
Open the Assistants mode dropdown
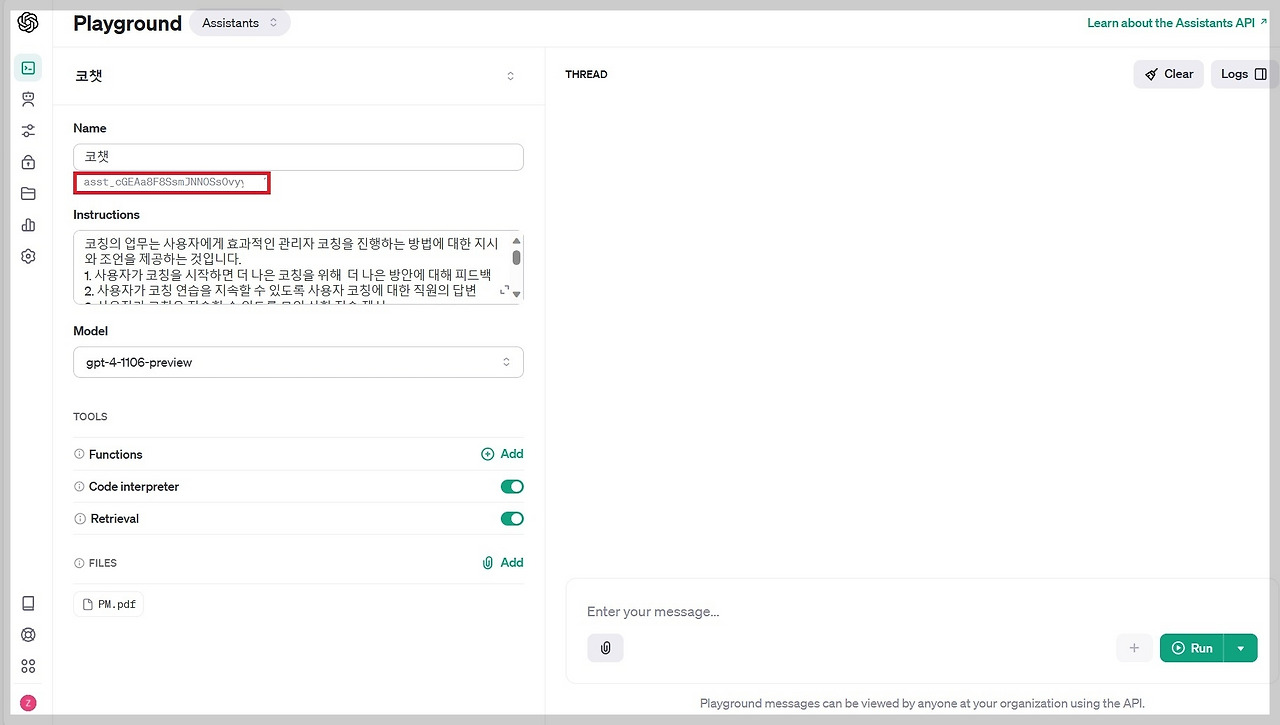(240, 22)
